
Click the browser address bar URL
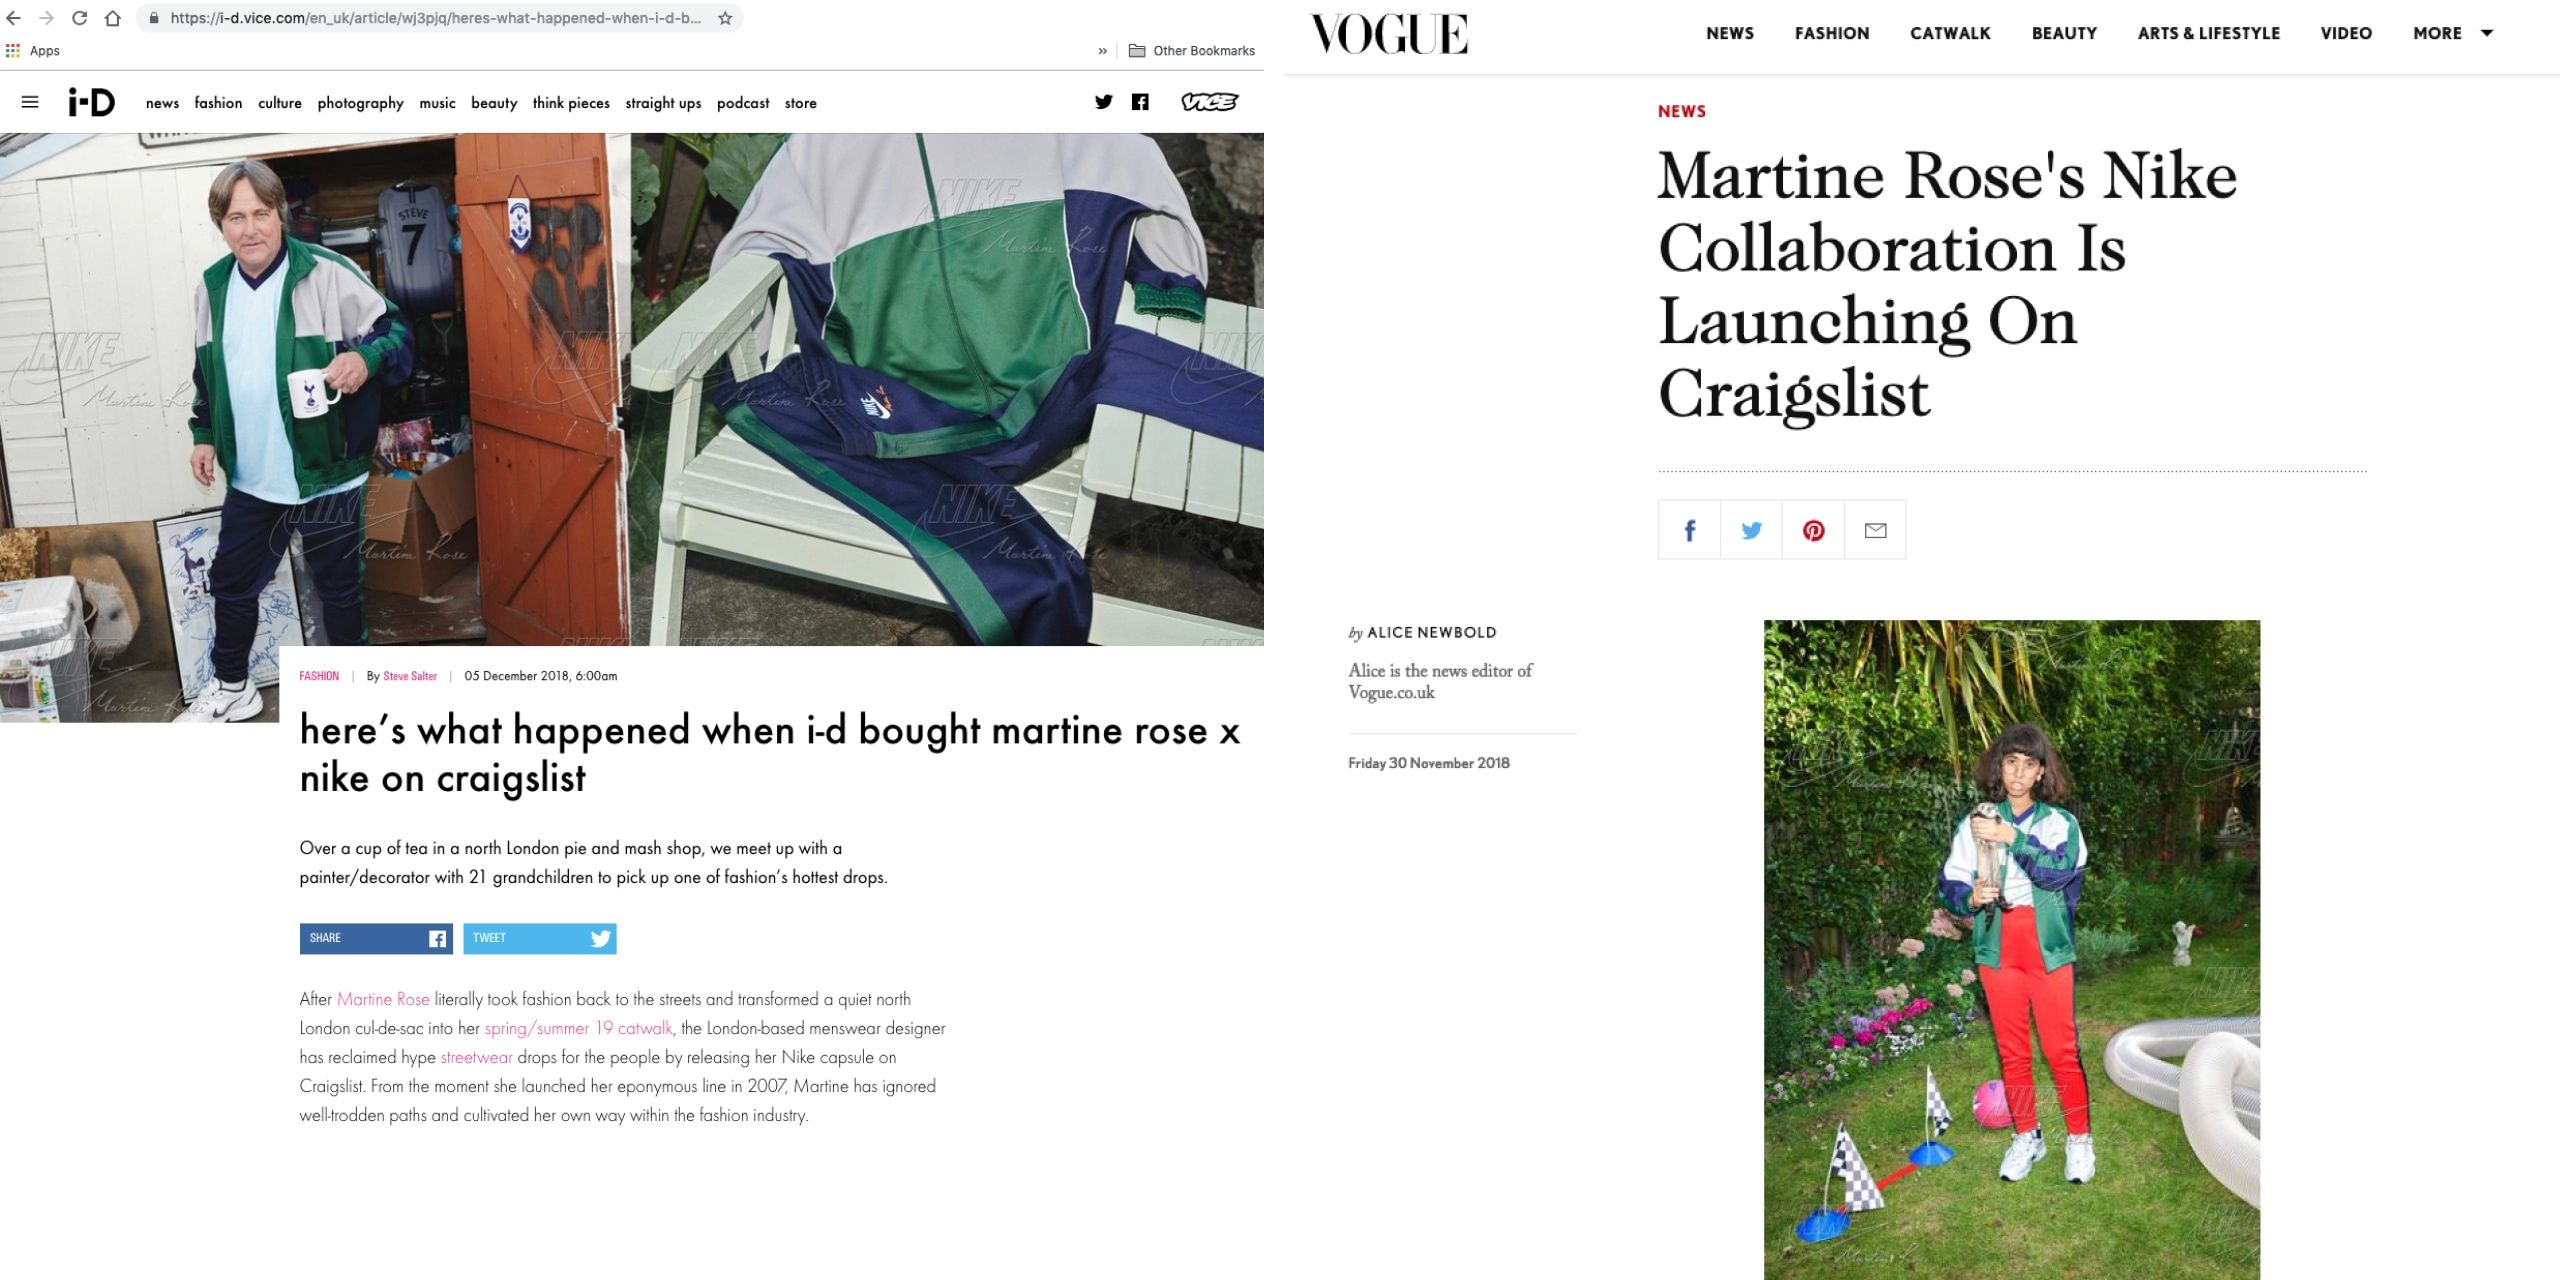click(435, 18)
